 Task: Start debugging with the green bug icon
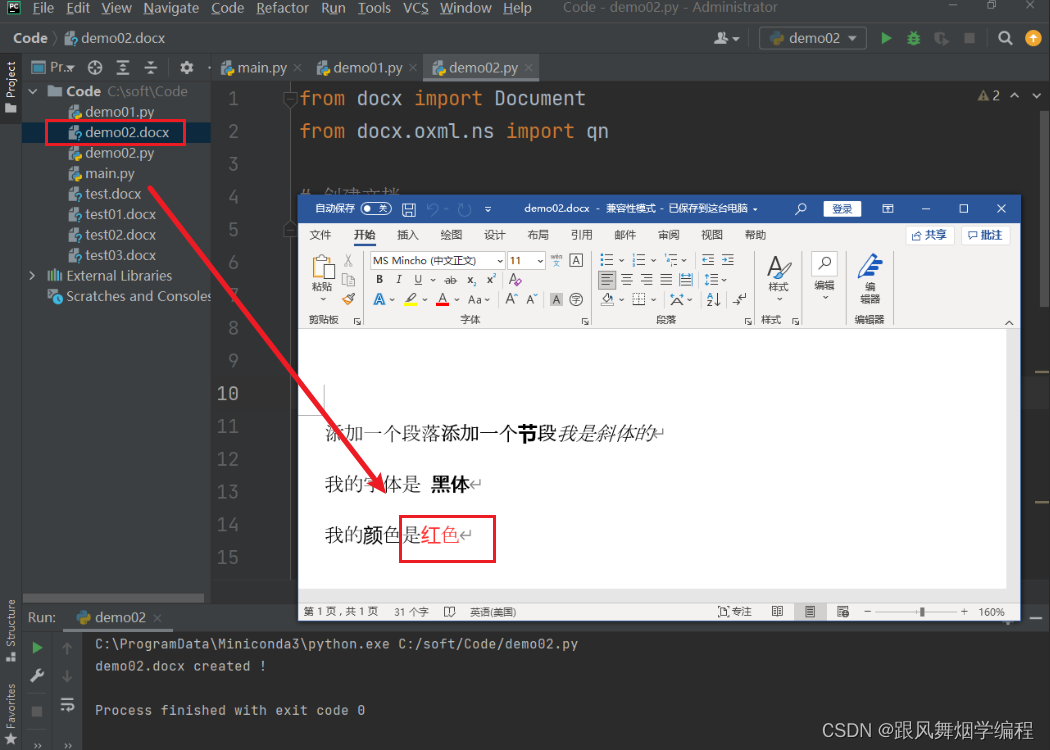tap(913, 38)
